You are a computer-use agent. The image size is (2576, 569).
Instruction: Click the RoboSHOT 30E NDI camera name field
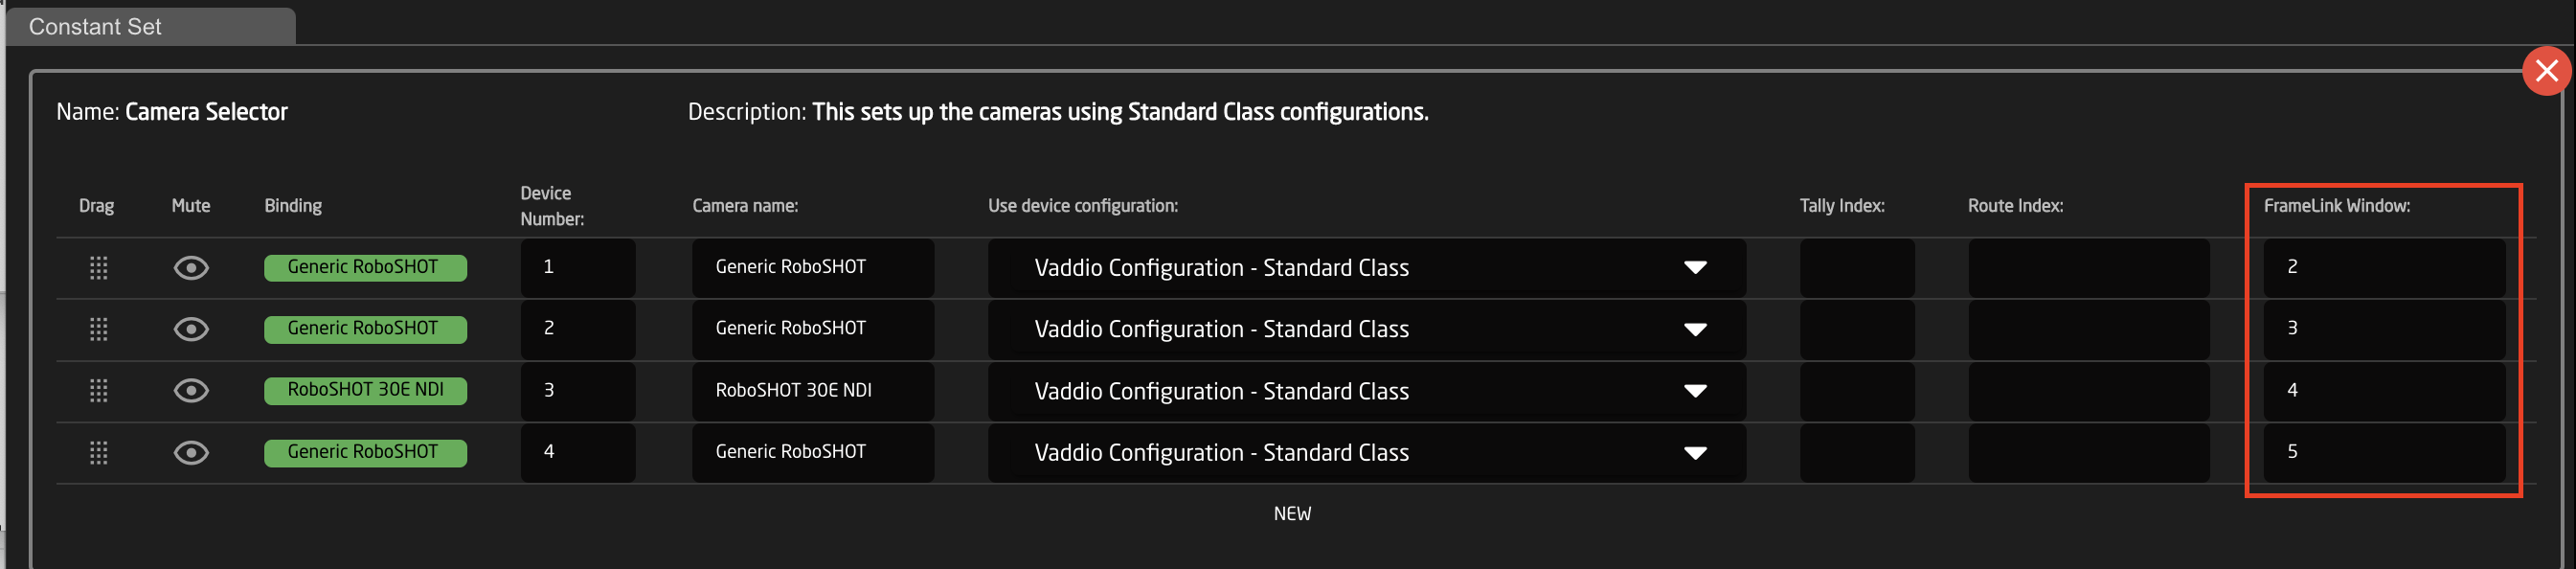pyautogui.click(x=813, y=391)
